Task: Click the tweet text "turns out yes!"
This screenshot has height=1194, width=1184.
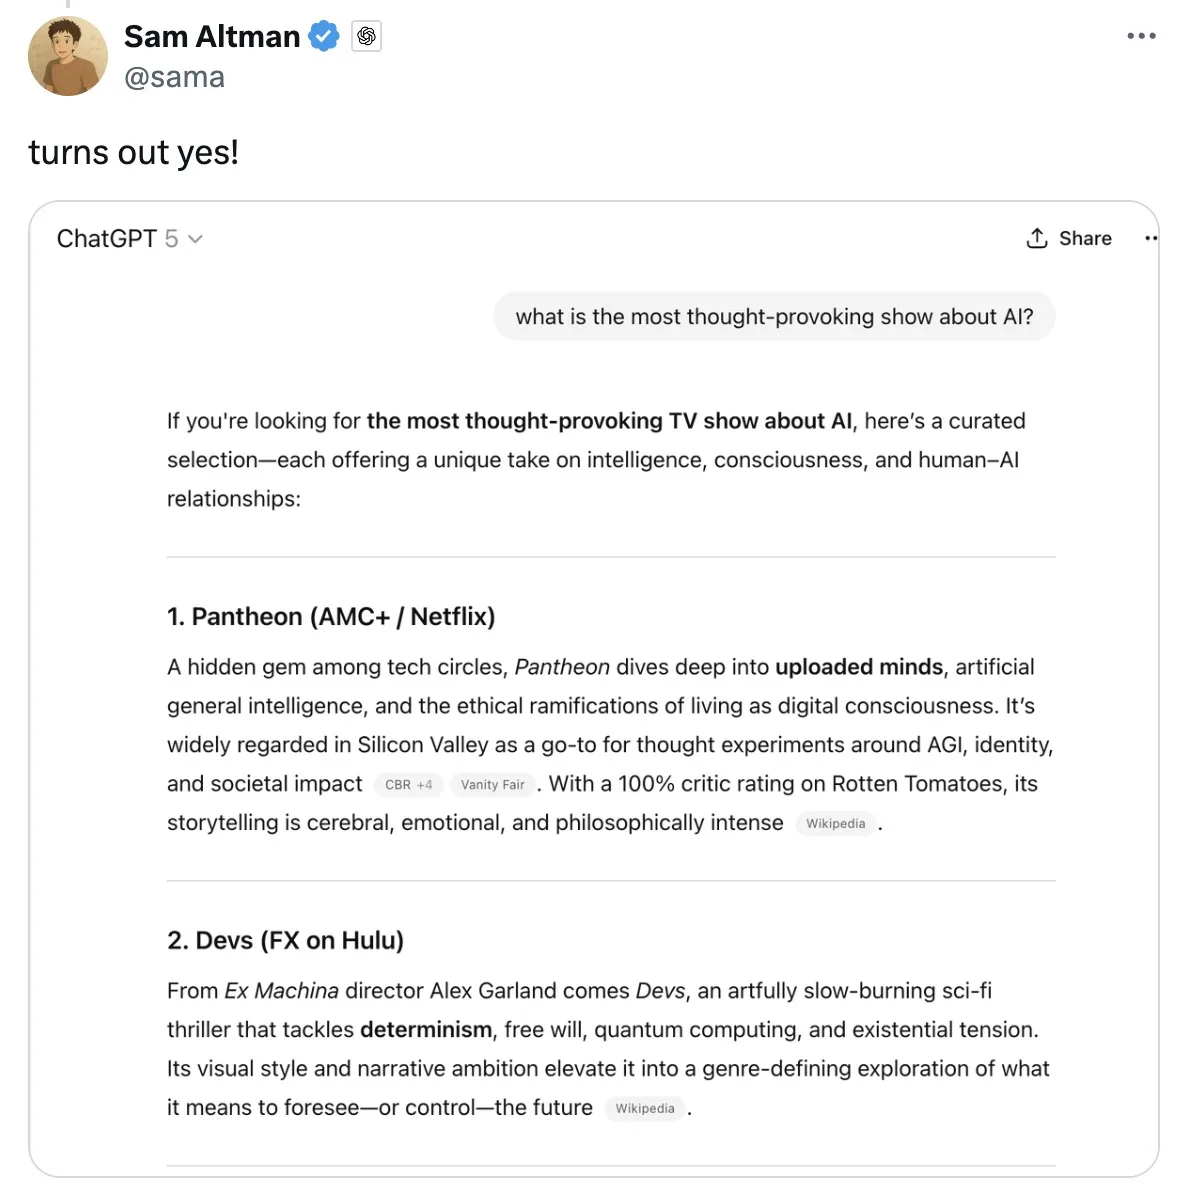Action: click(x=134, y=152)
